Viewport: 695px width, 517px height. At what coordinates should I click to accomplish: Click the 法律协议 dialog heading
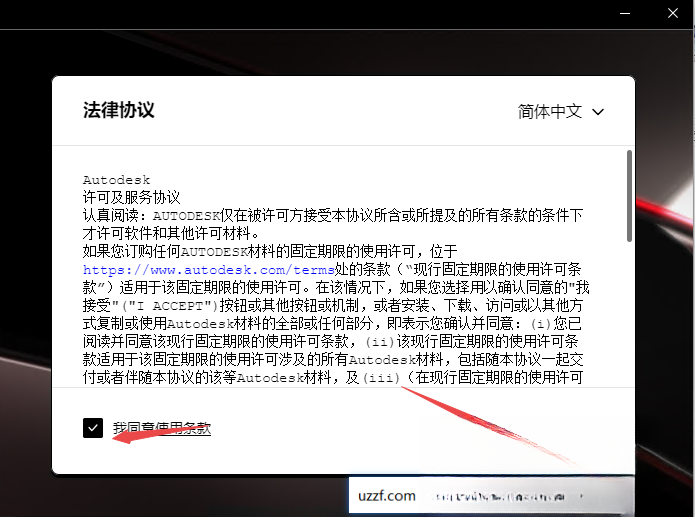(x=118, y=110)
